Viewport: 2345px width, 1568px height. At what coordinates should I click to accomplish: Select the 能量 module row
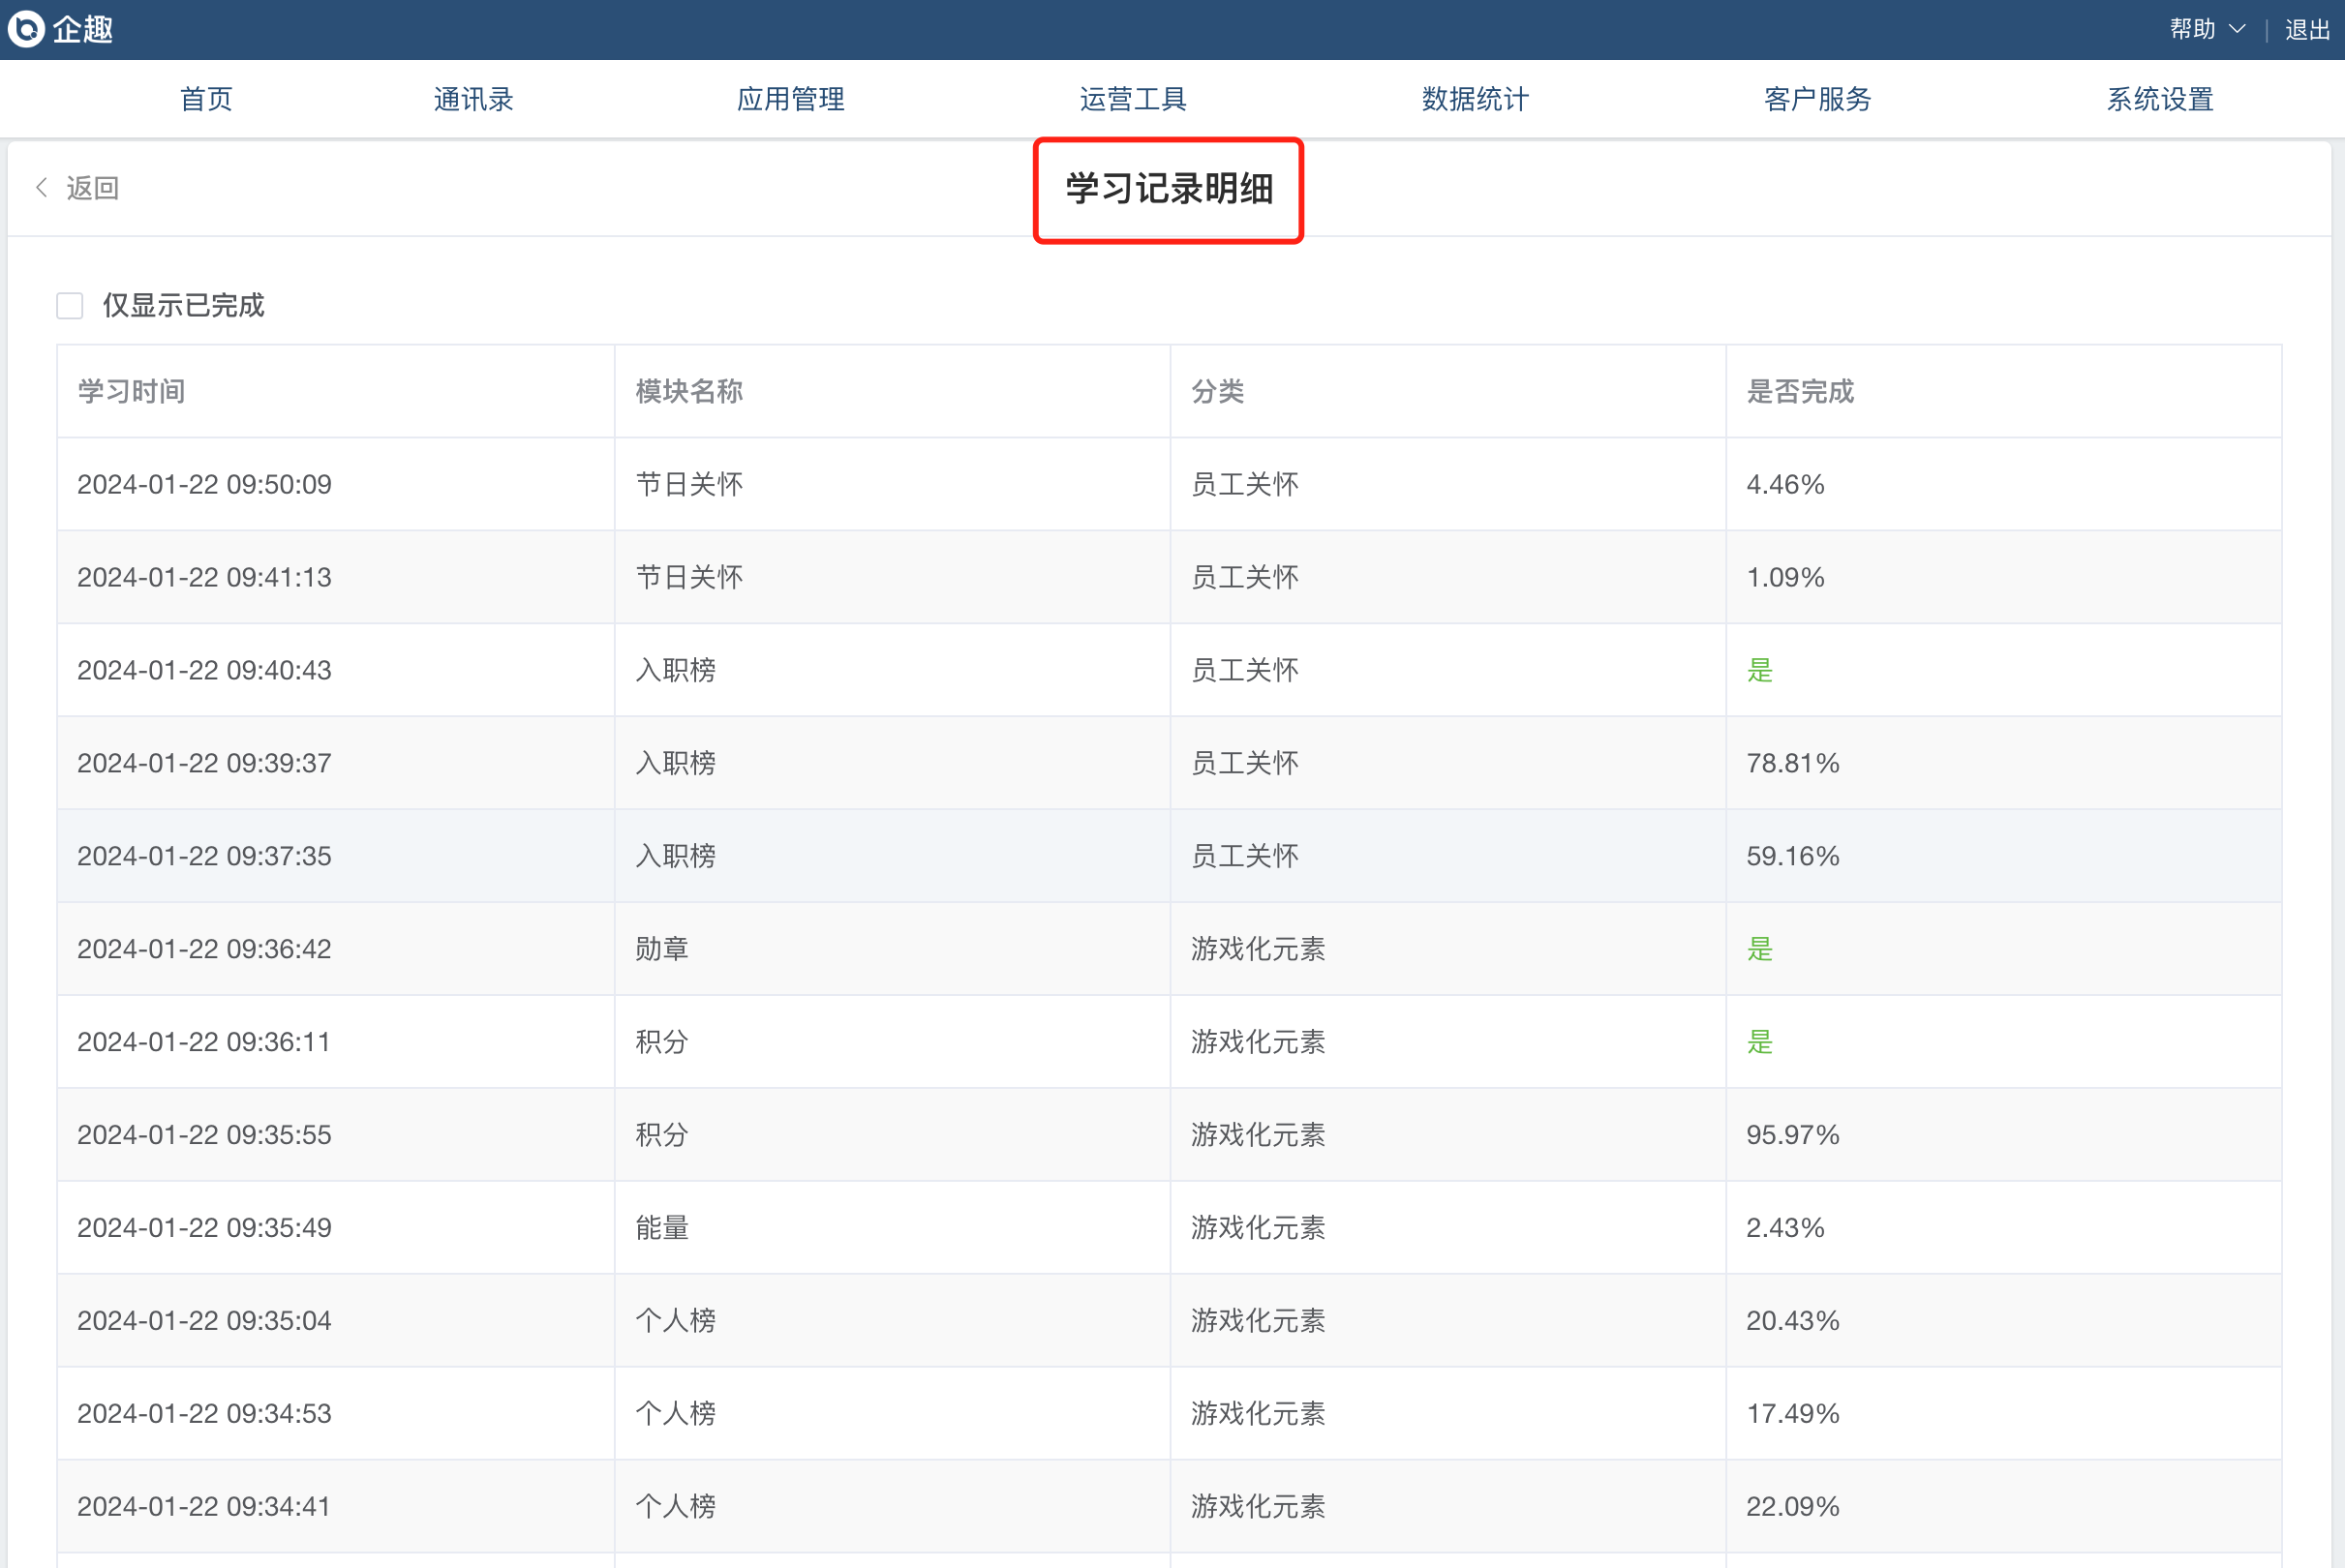(x=662, y=1228)
